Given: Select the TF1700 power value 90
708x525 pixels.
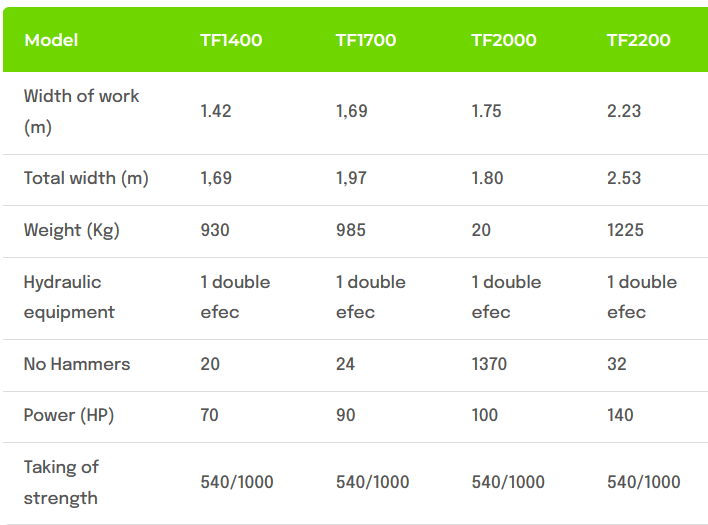Looking at the screenshot, I should (x=345, y=415).
